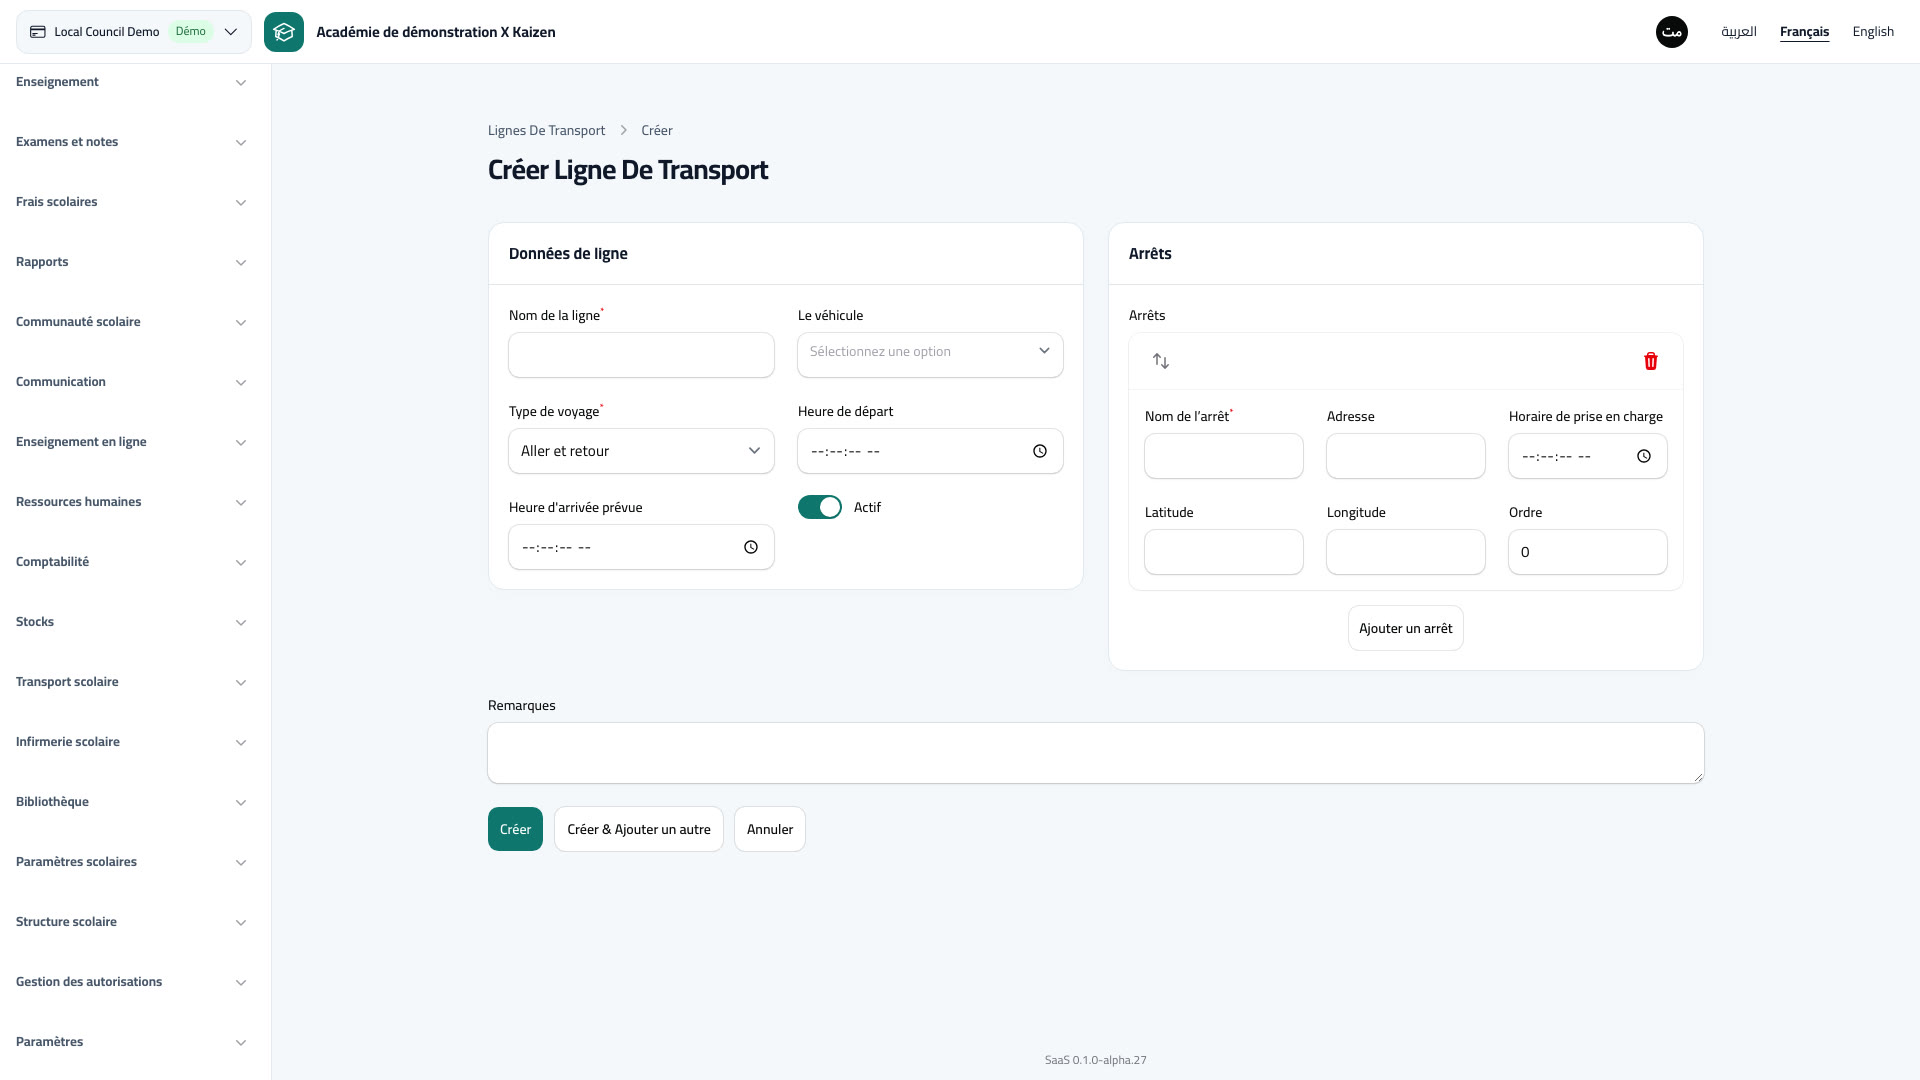Click the Ordre number field

(x=1588, y=552)
